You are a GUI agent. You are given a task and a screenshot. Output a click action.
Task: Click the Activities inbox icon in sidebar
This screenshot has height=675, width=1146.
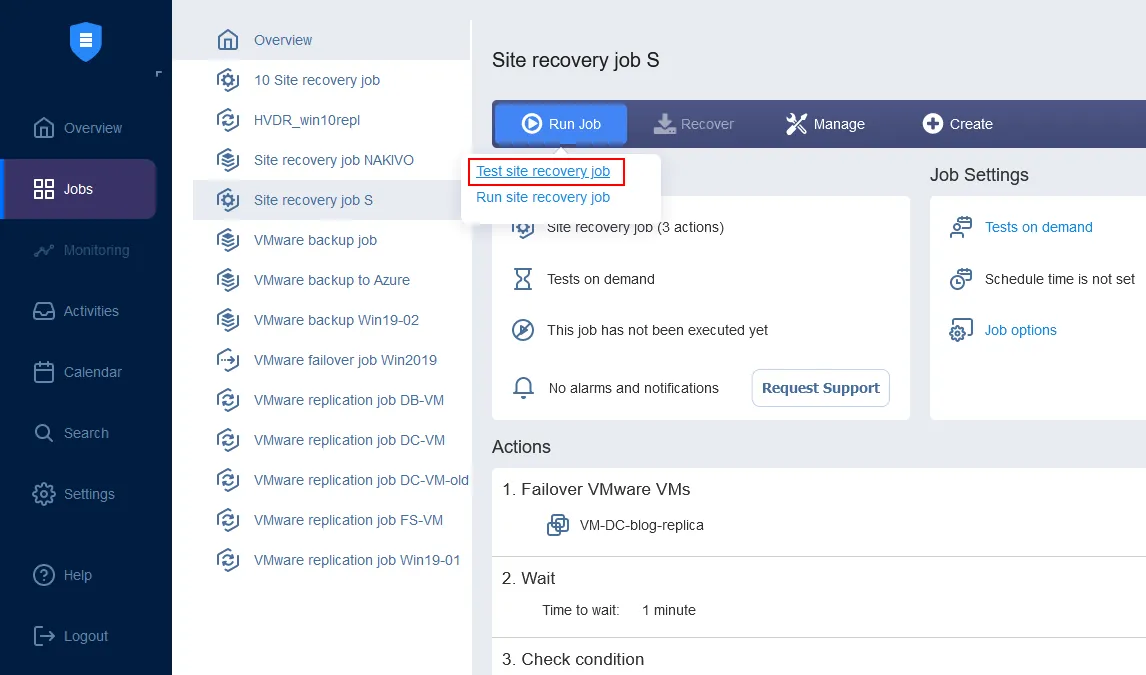pyautogui.click(x=44, y=311)
